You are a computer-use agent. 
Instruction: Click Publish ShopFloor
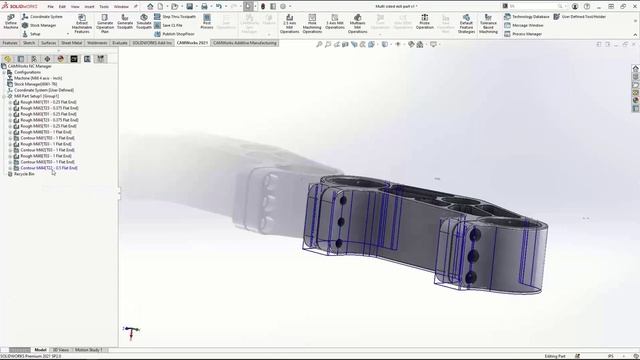pyautogui.click(x=174, y=34)
